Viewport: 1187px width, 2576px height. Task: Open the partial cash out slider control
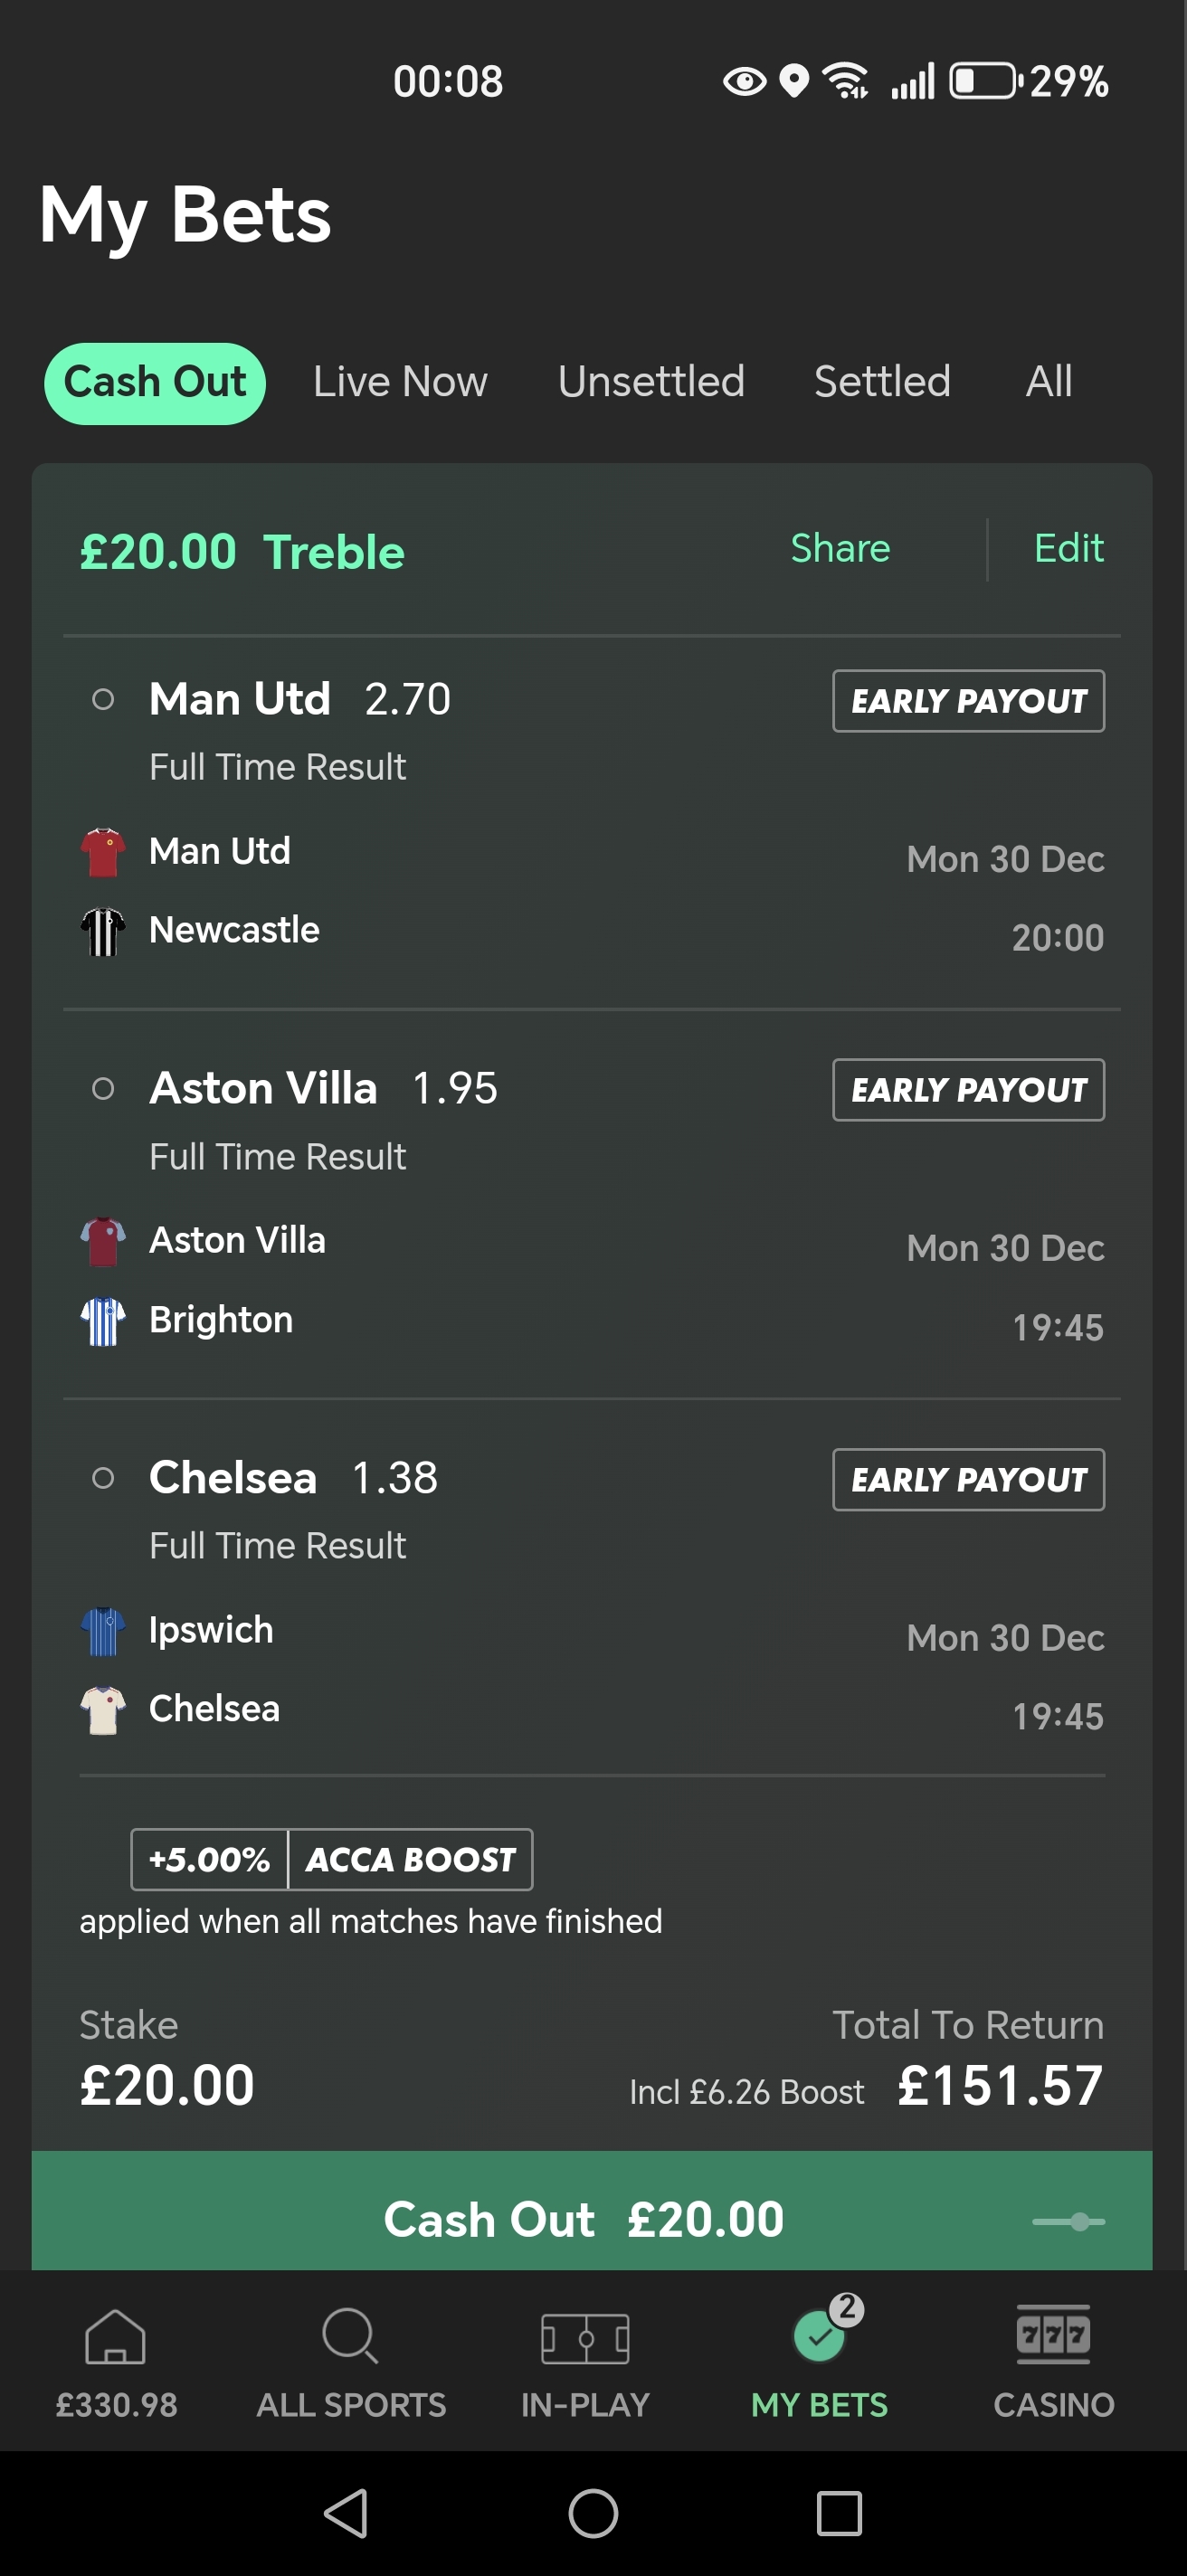pyautogui.click(x=1069, y=2221)
